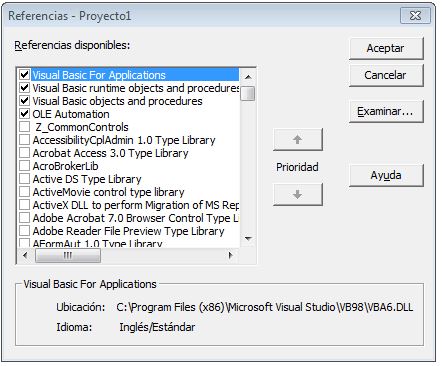Enable the Z_CommonControls reference
Screen dimensions: 442x366
point(24,127)
